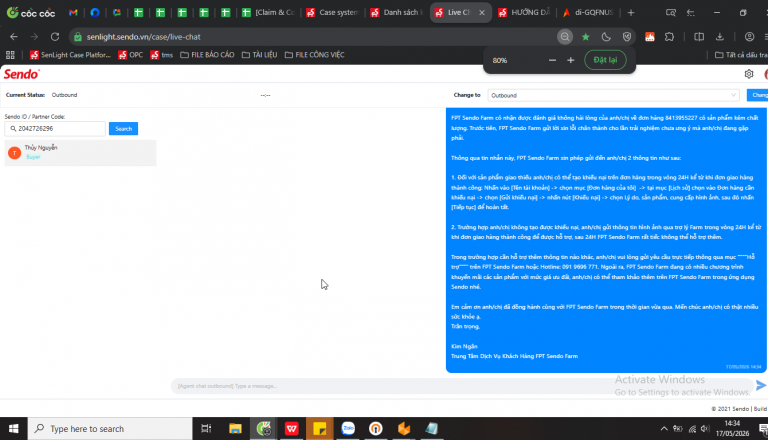Open WPS Office from the taskbar
The image size is (768, 440).
pyautogui.click(x=292, y=429)
